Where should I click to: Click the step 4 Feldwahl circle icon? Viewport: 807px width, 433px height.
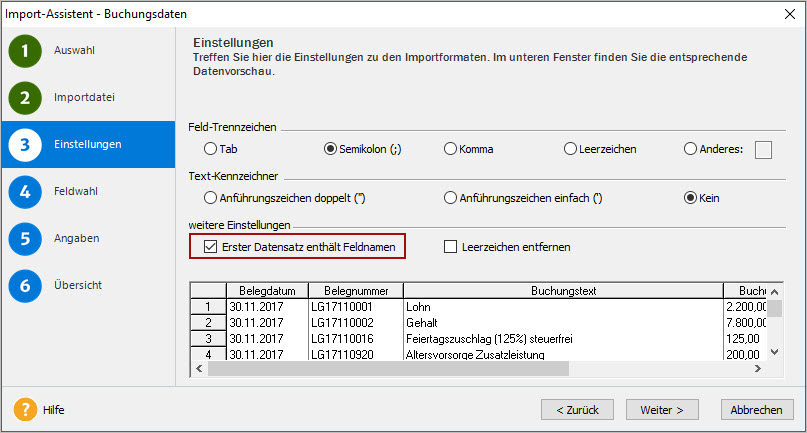click(x=25, y=191)
